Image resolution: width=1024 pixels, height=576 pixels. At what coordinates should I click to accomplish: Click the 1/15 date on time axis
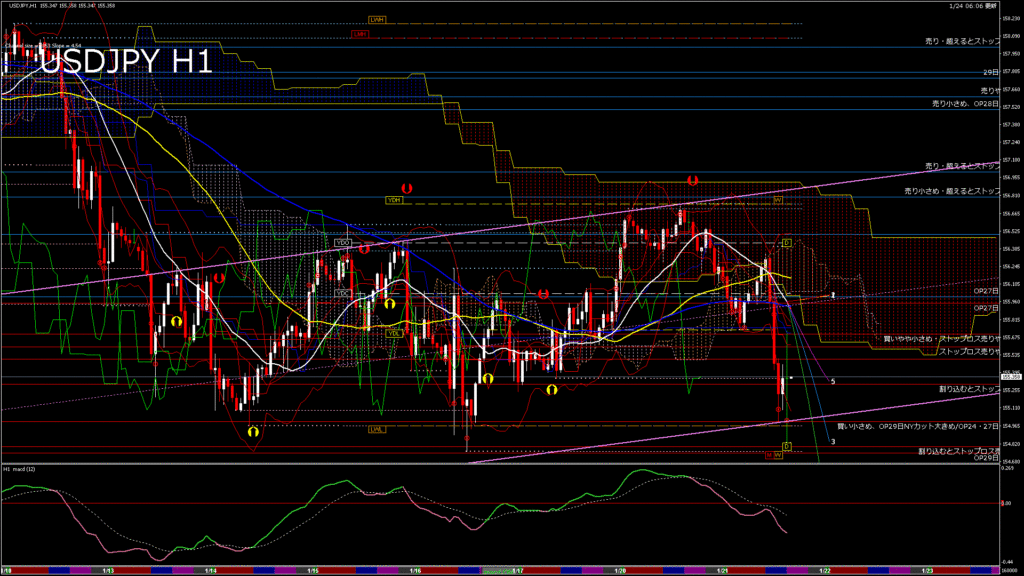[313, 571]
